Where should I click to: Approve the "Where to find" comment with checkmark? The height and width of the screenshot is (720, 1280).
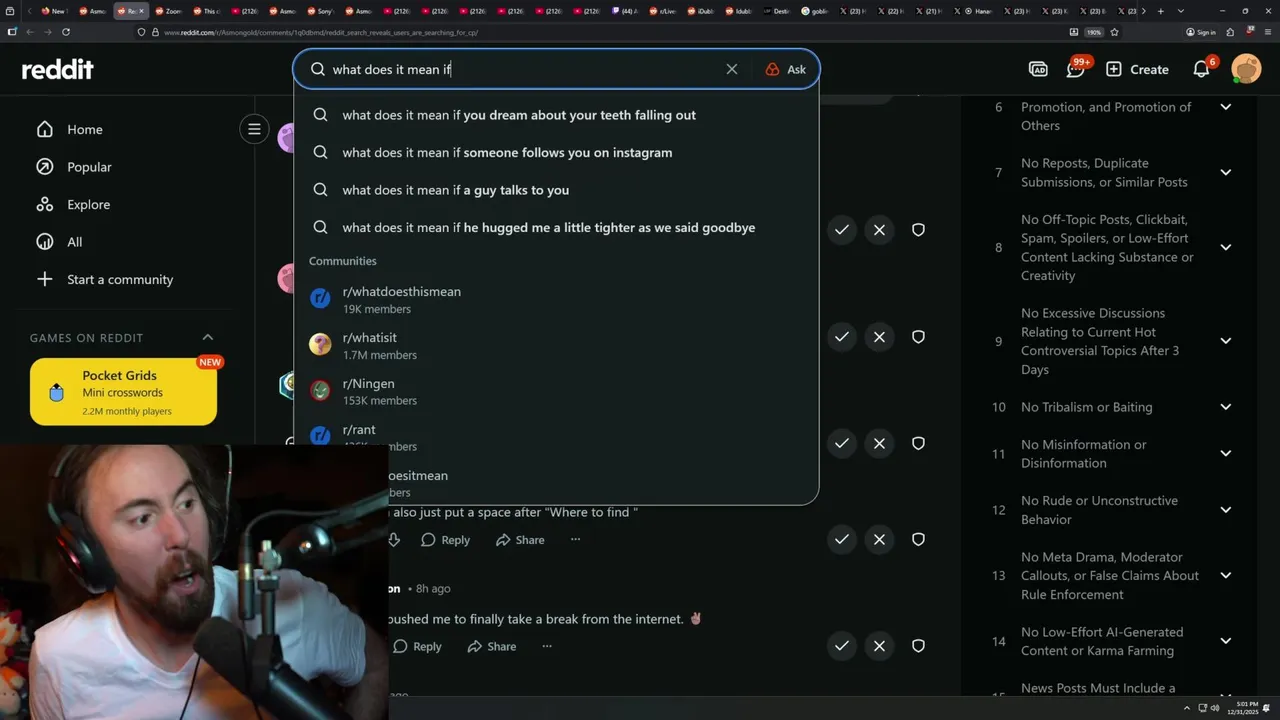[842, 540]
